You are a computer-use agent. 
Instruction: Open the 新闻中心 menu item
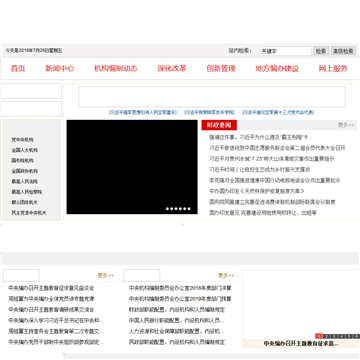click(60, 69)
